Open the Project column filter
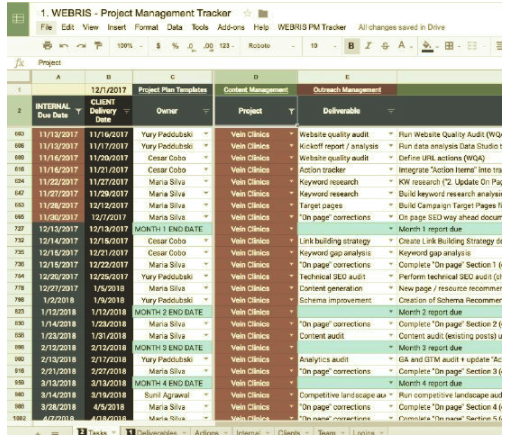This screenshot has height=436, width=523. 291,111
